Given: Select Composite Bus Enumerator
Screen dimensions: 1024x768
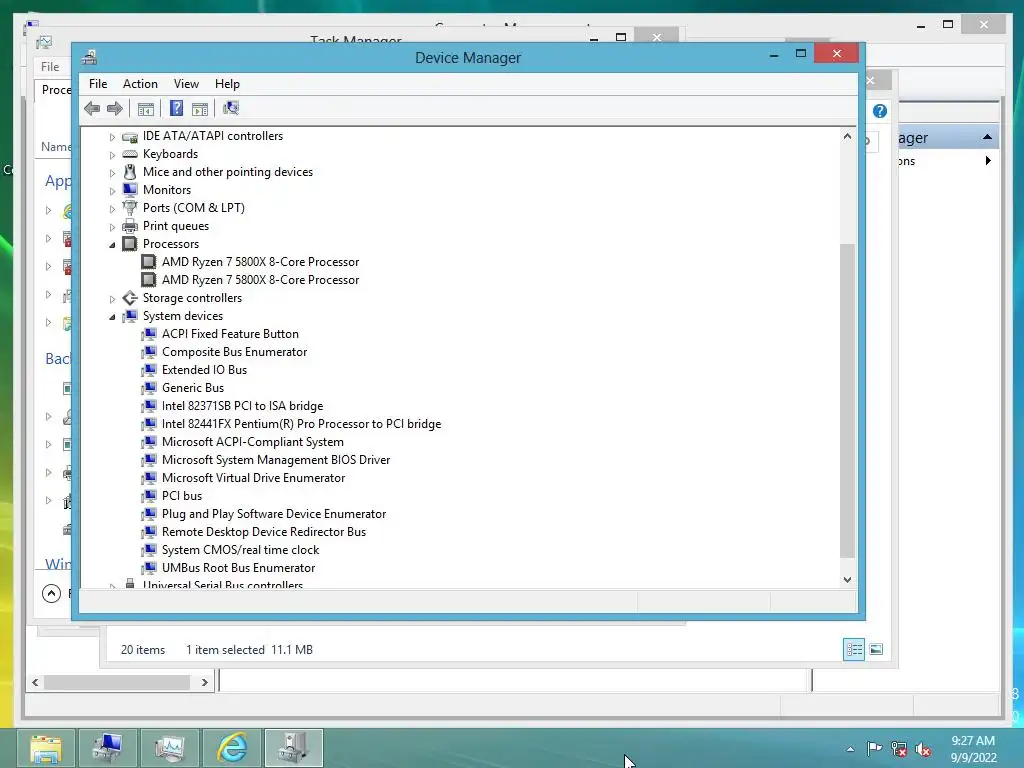Looking at the screenshot, I should pyautogui.click(x=234, y=352).
